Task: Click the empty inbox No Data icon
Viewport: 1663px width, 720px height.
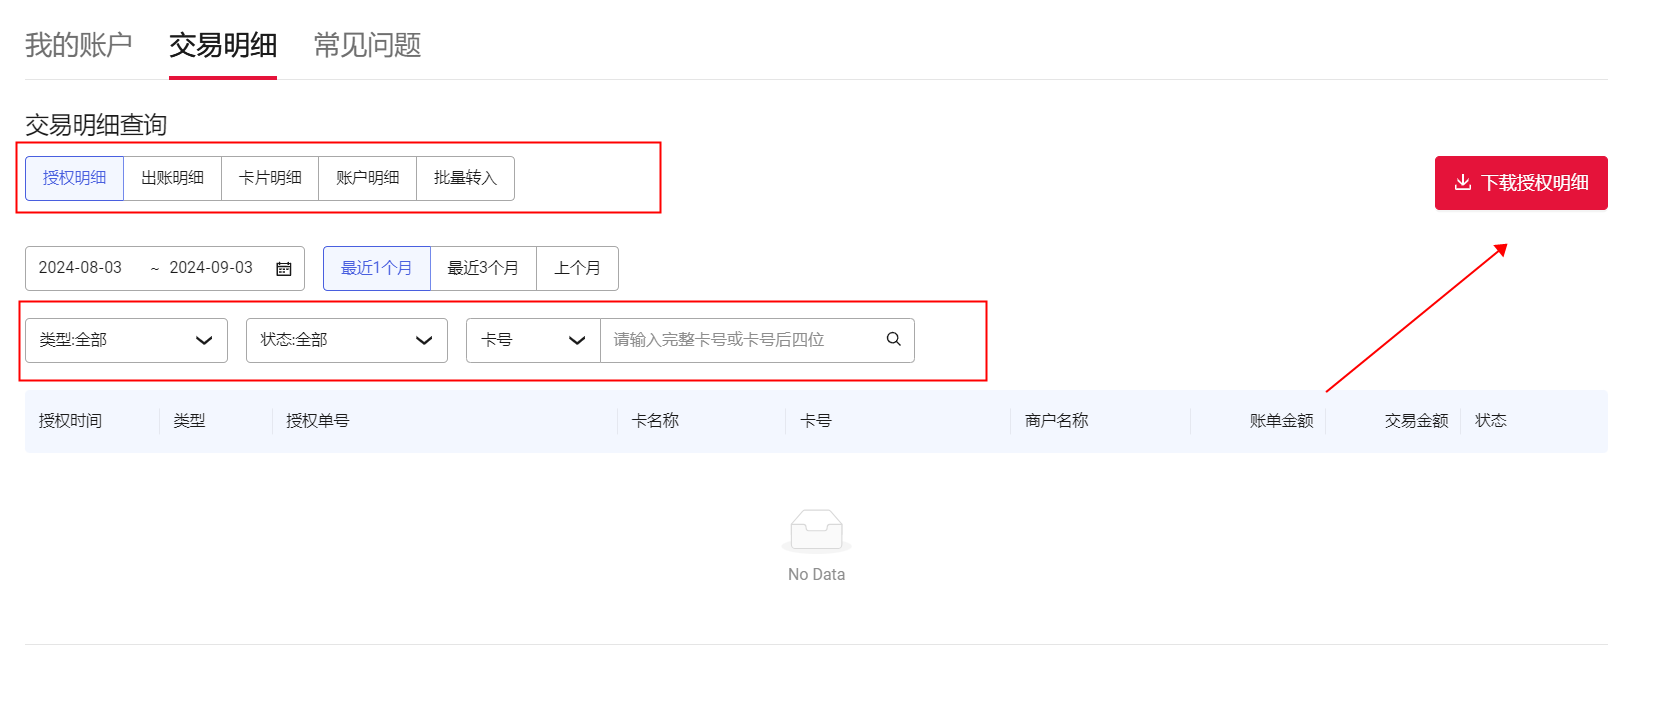Action: (816, 530)
